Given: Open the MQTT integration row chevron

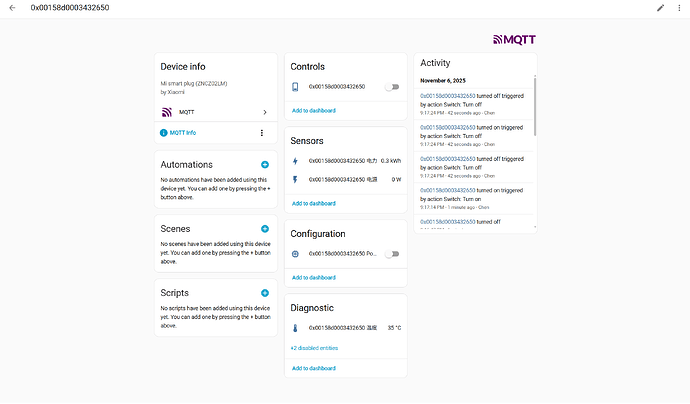Looking at the screenshot, I should pyautogui.click(x=264, y=112).
